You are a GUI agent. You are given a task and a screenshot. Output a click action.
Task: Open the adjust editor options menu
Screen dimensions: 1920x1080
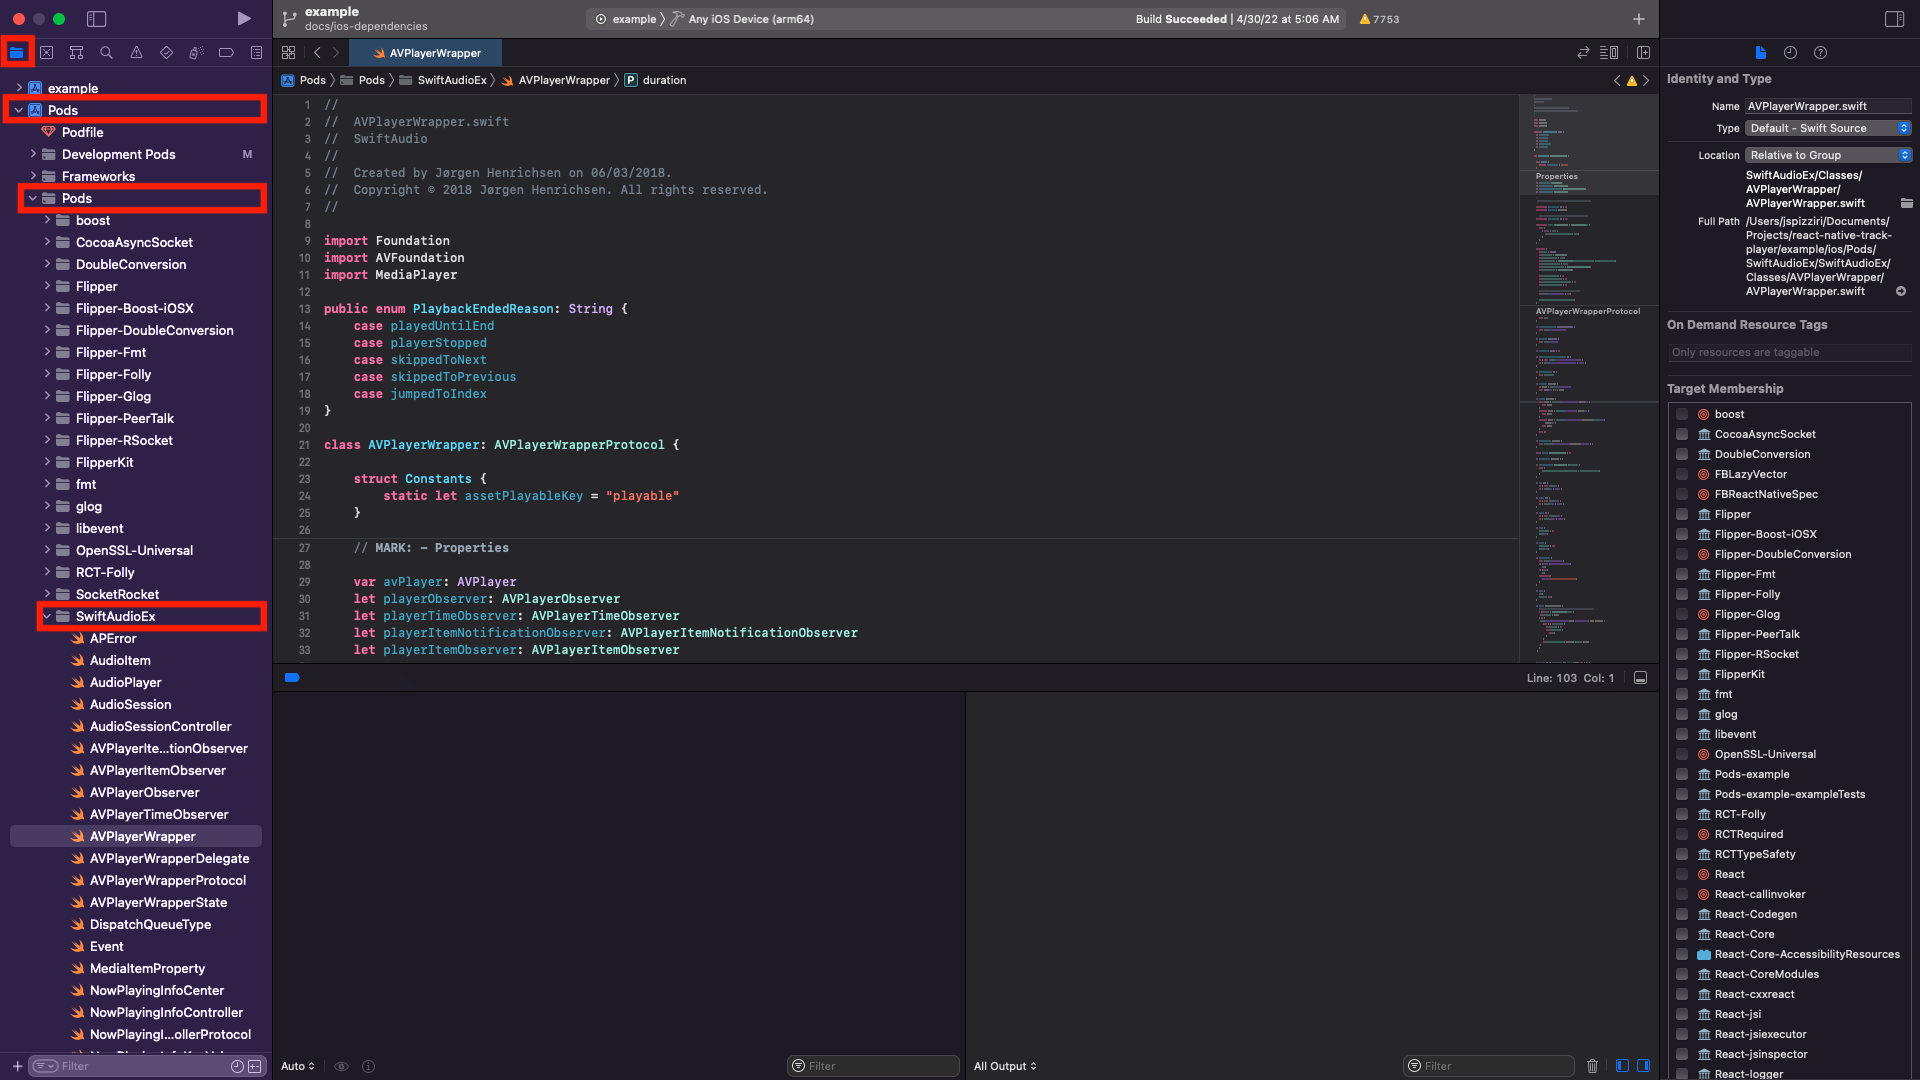click(1609, 53)
